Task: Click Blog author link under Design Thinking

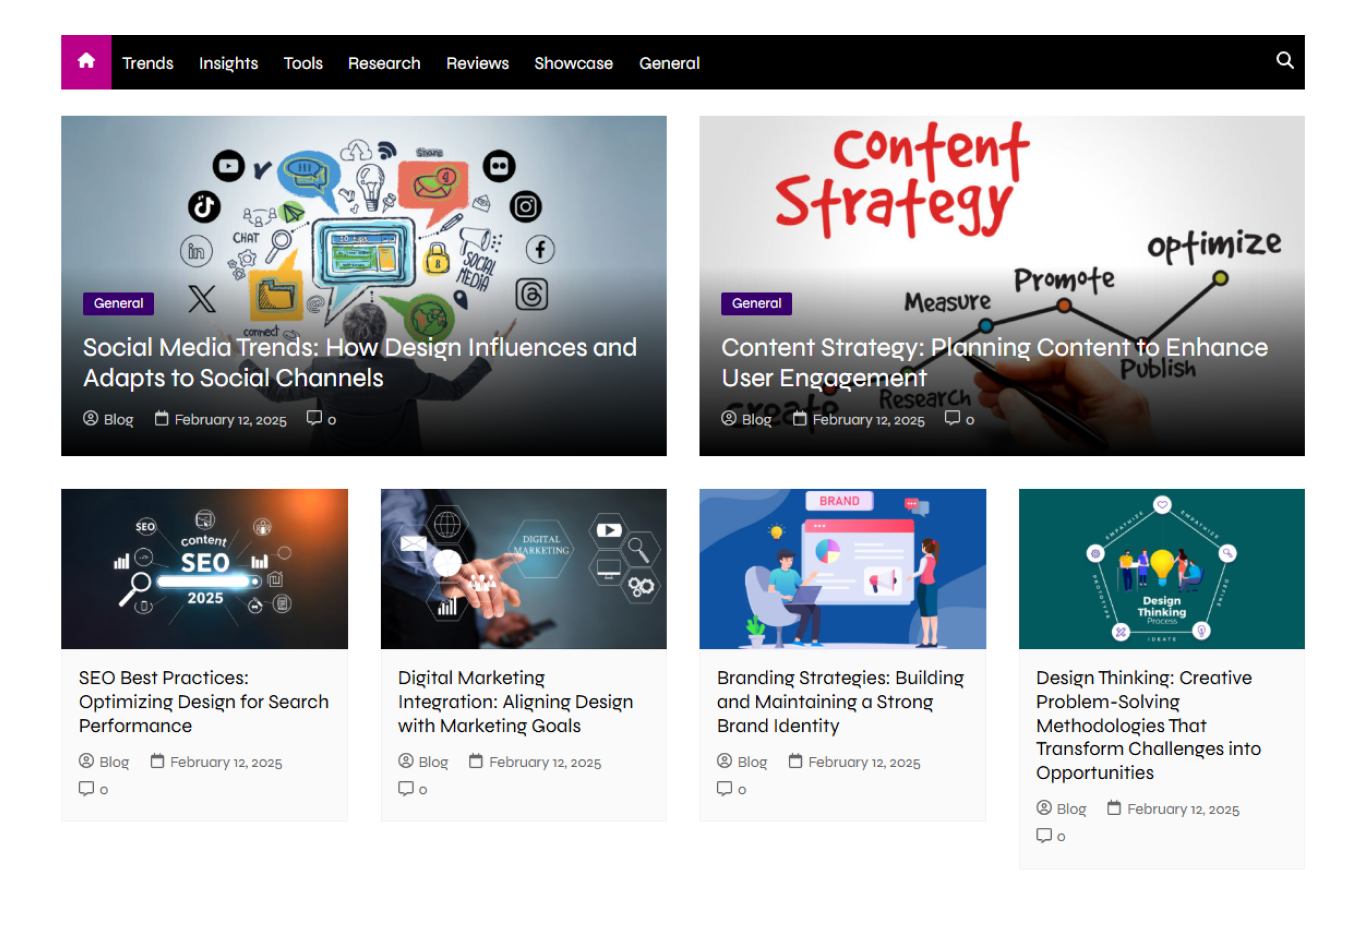Action: pos(1071,809)
